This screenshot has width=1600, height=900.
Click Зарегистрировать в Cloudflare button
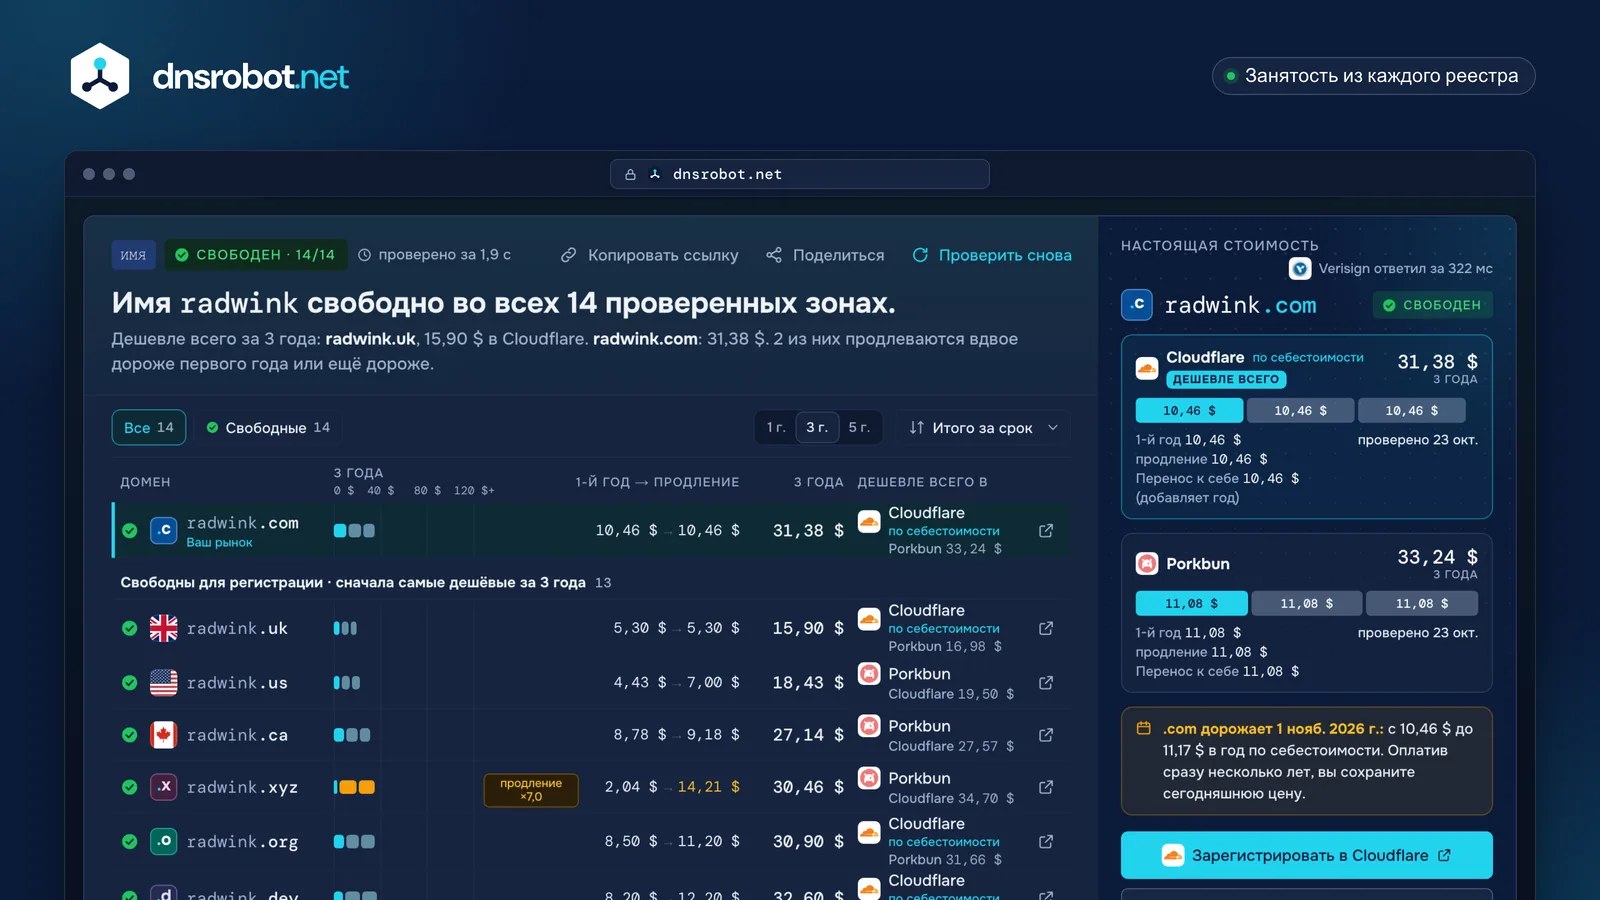[1307, 855]
